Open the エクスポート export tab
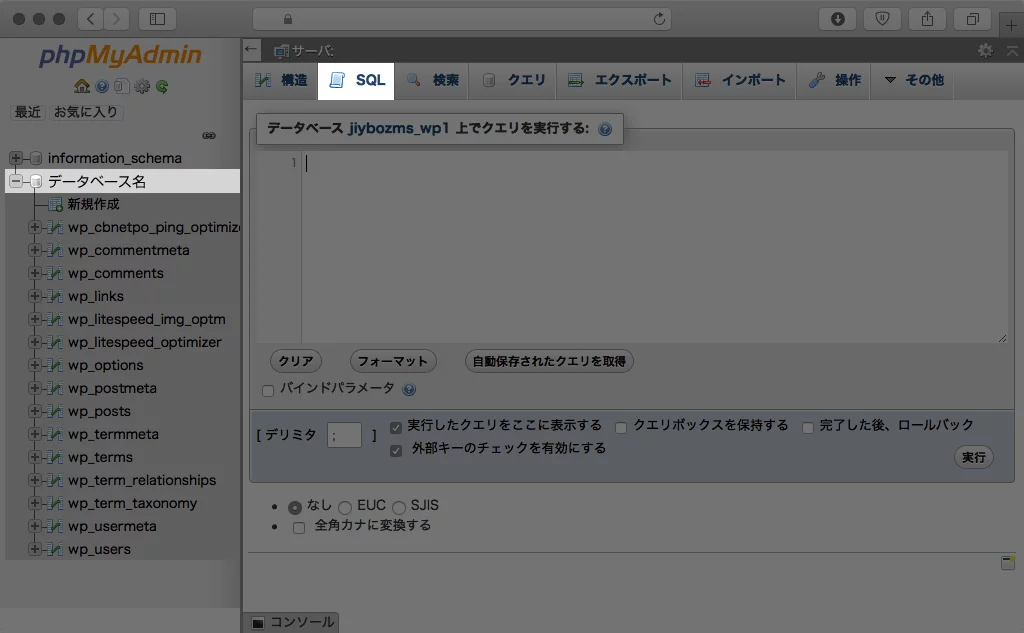This screenshot has height=633, width=1024. click(x=619, y=80)
